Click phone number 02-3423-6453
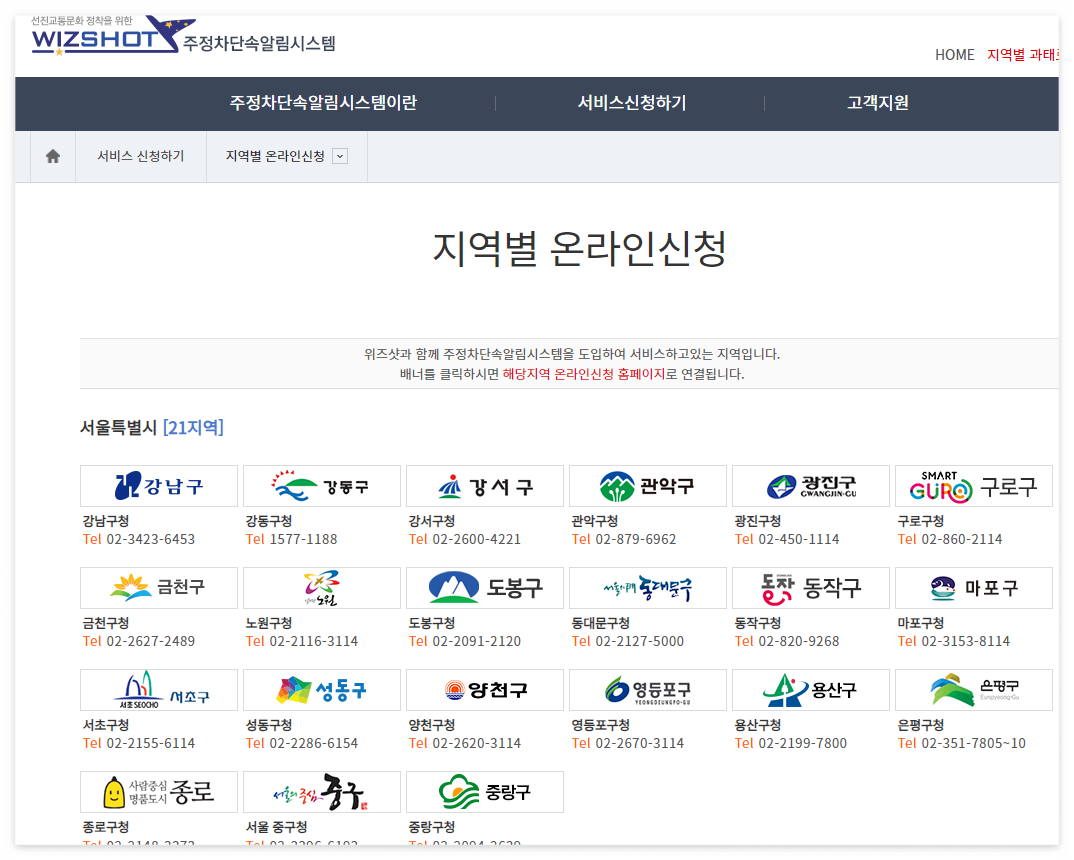 point(151,540)
